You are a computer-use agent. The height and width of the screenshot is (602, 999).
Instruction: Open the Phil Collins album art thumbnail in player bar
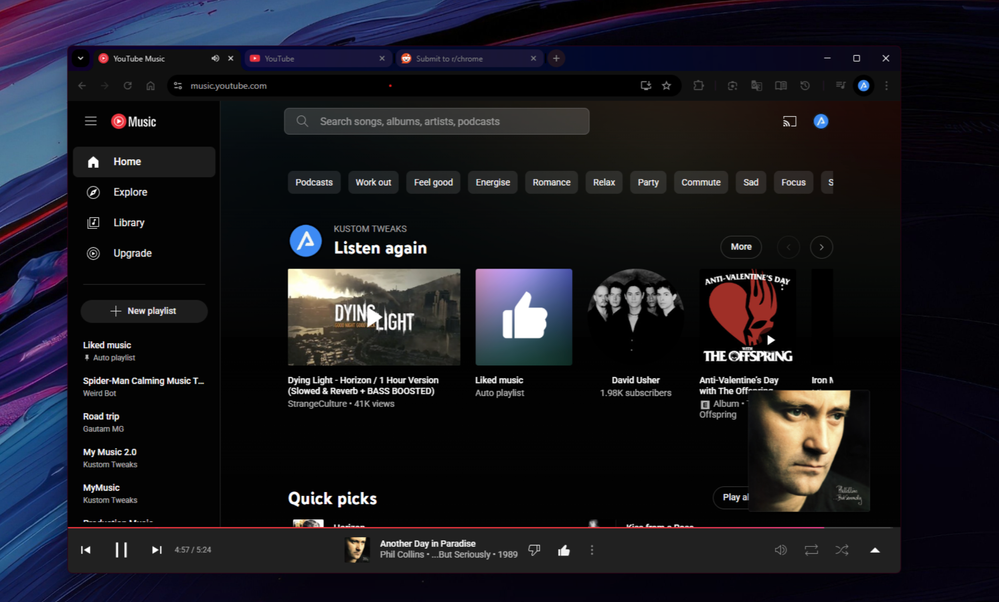point(357,550)
